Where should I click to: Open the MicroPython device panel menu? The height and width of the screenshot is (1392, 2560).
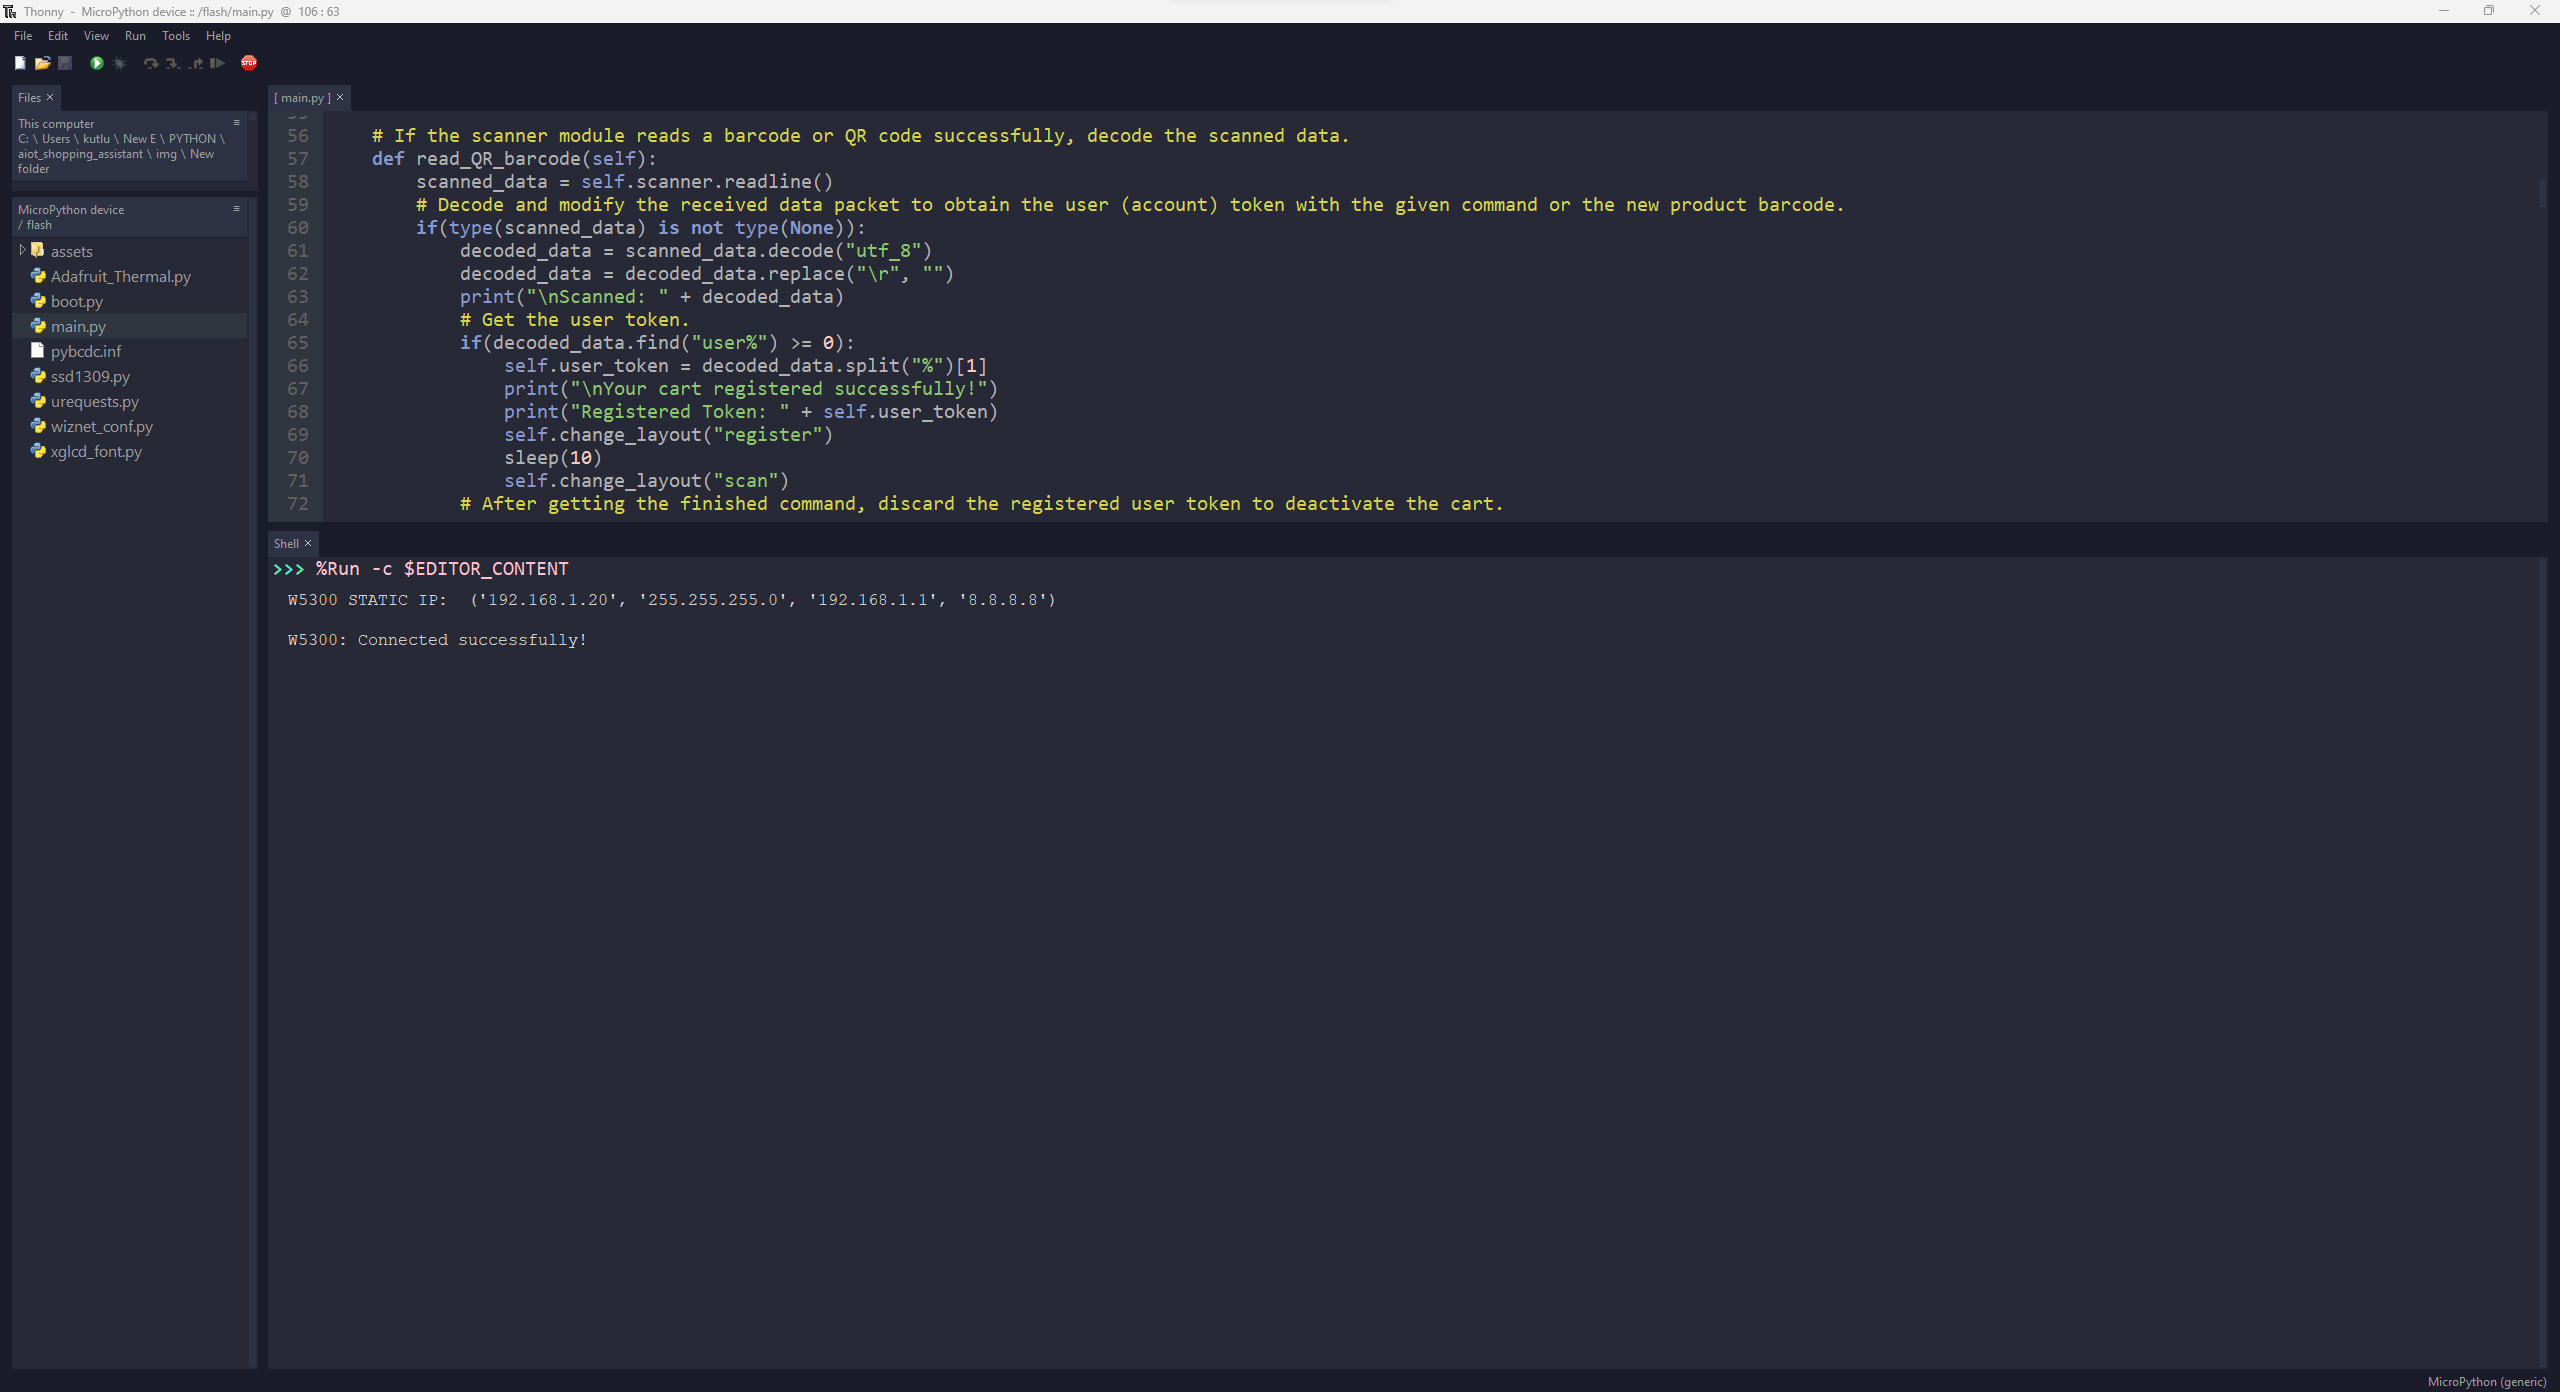pyautogui.click(x=236, y=207)
